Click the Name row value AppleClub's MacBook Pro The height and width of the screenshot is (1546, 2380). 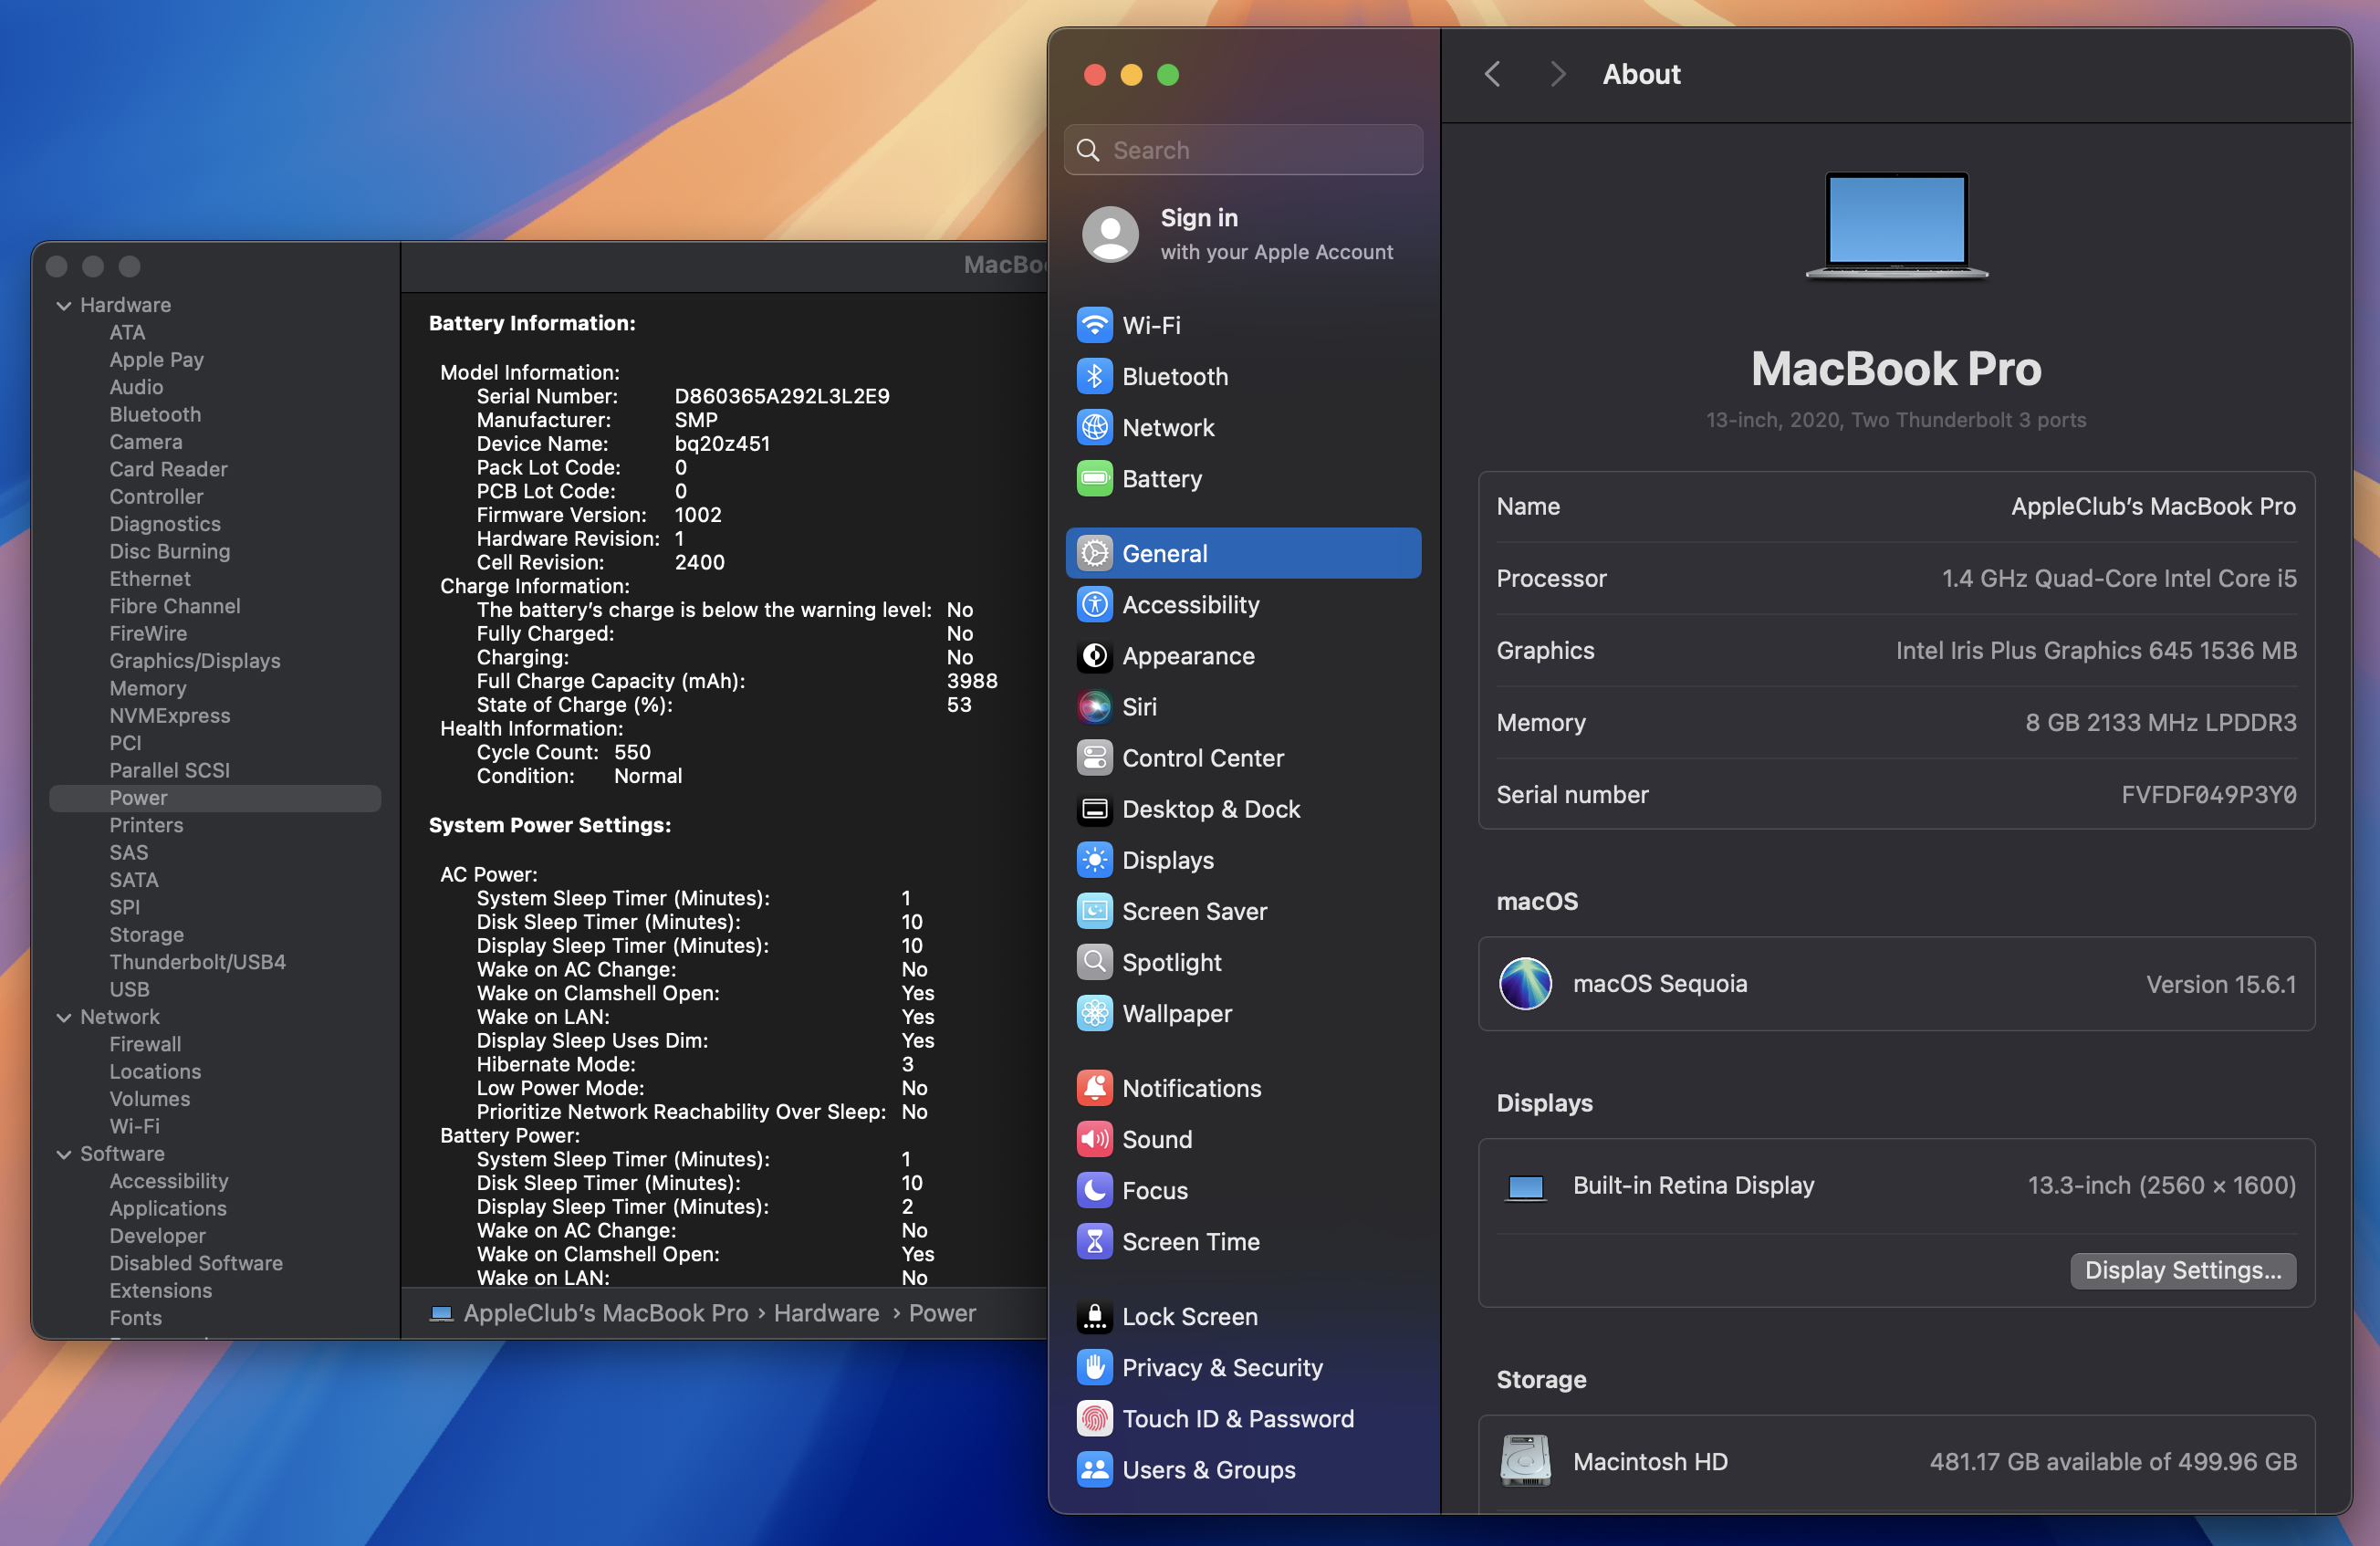tap(2153, 507)
